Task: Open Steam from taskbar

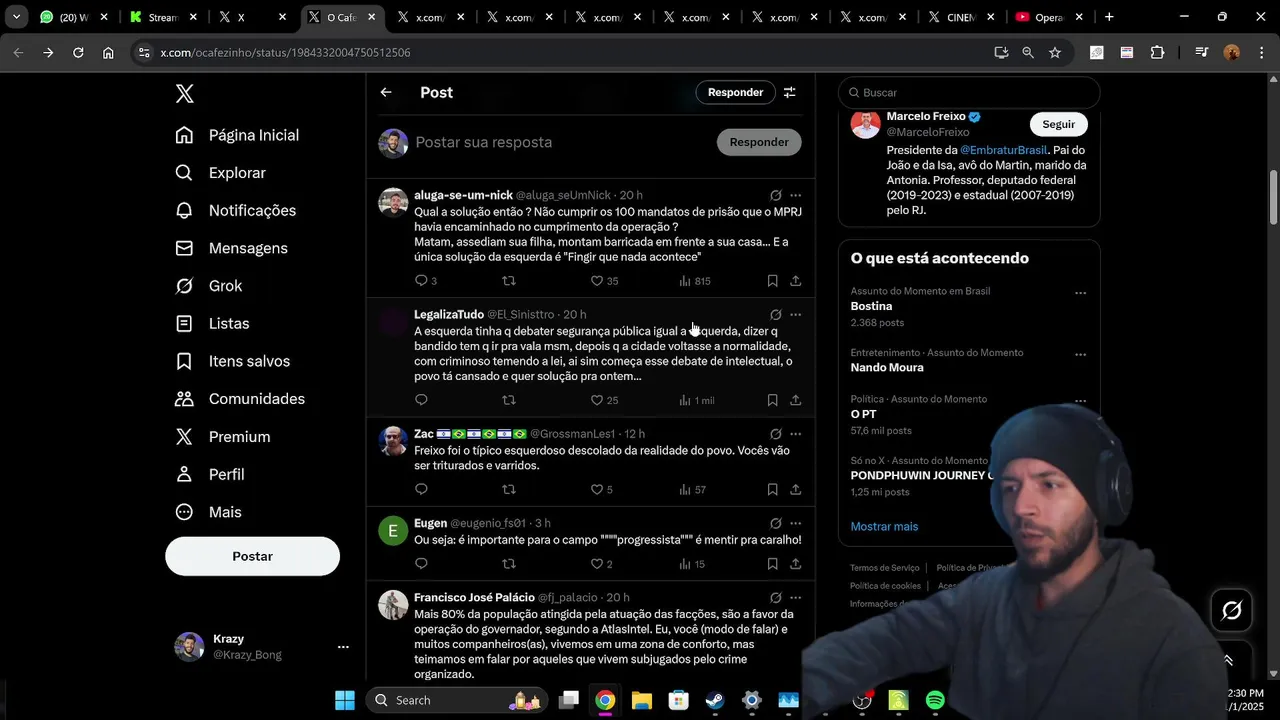Action: pyautogui.click(x=715, y=700)
